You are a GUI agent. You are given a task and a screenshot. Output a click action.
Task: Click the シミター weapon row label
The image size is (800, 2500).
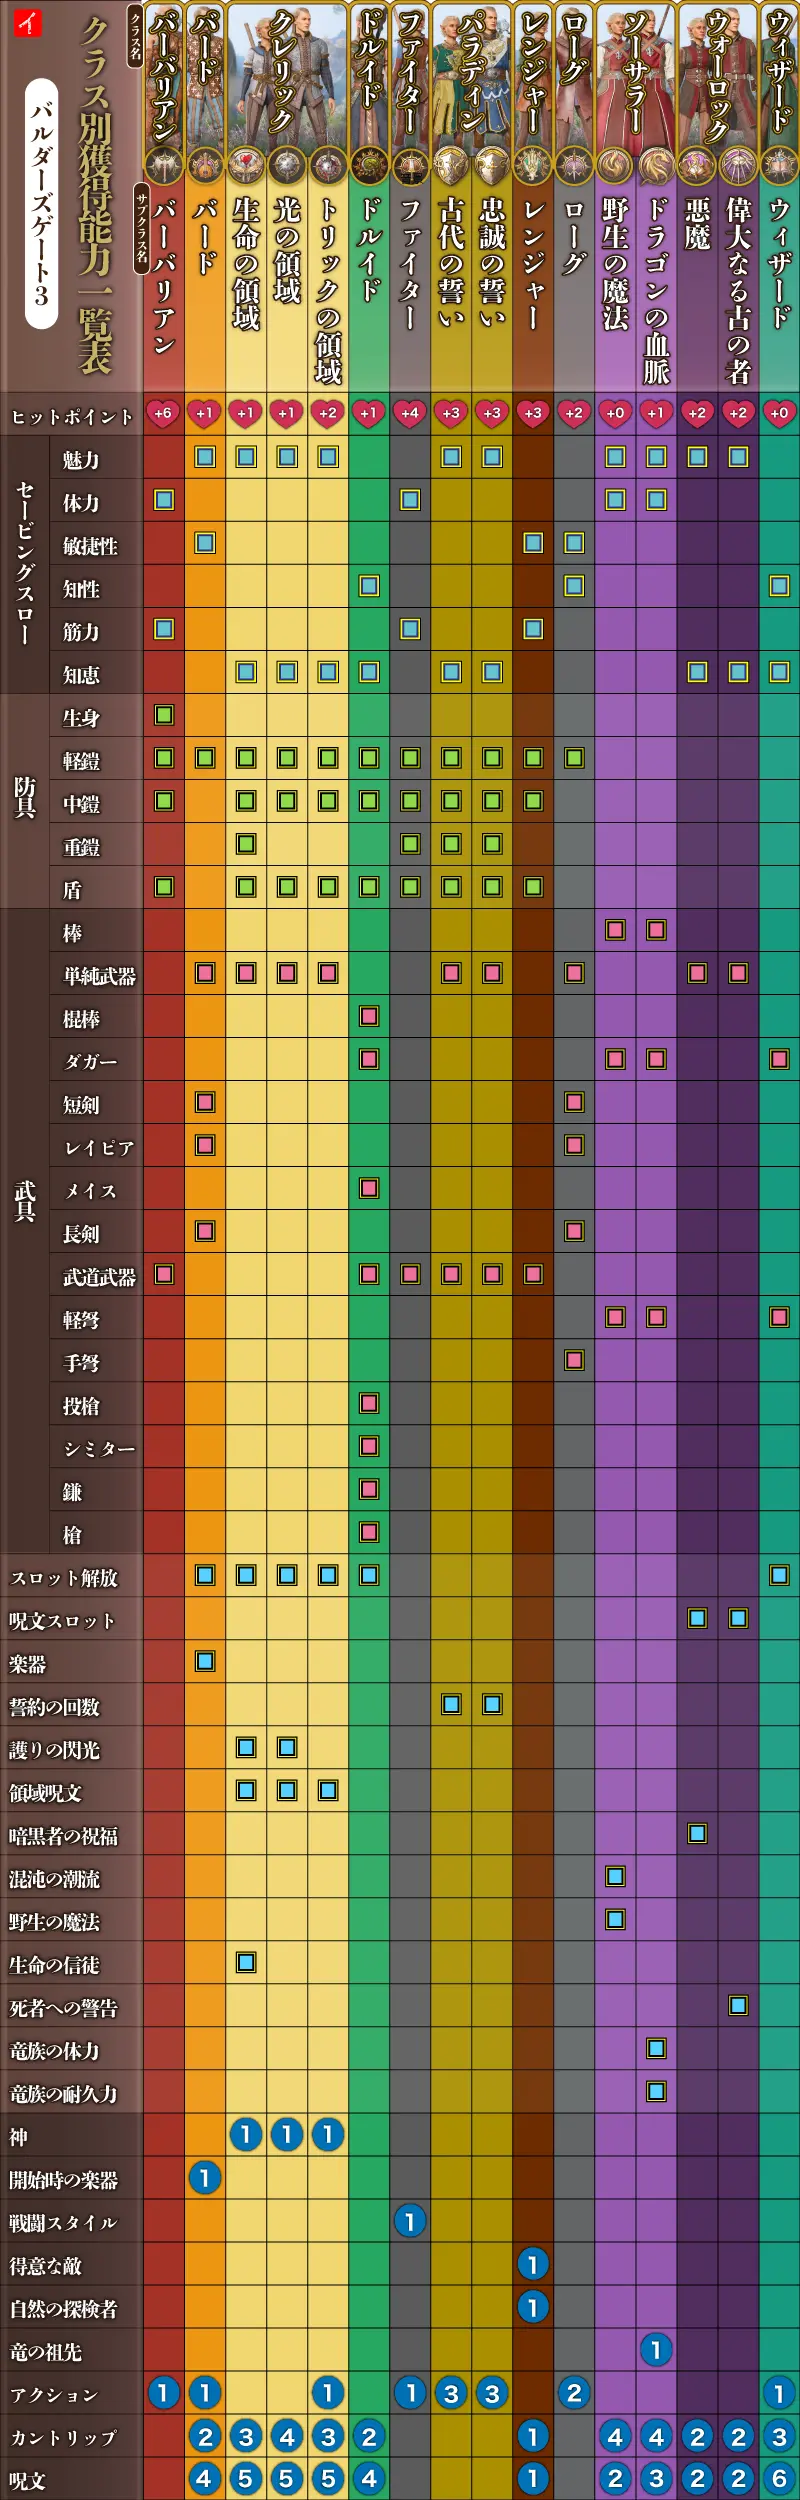(98, 1449)
